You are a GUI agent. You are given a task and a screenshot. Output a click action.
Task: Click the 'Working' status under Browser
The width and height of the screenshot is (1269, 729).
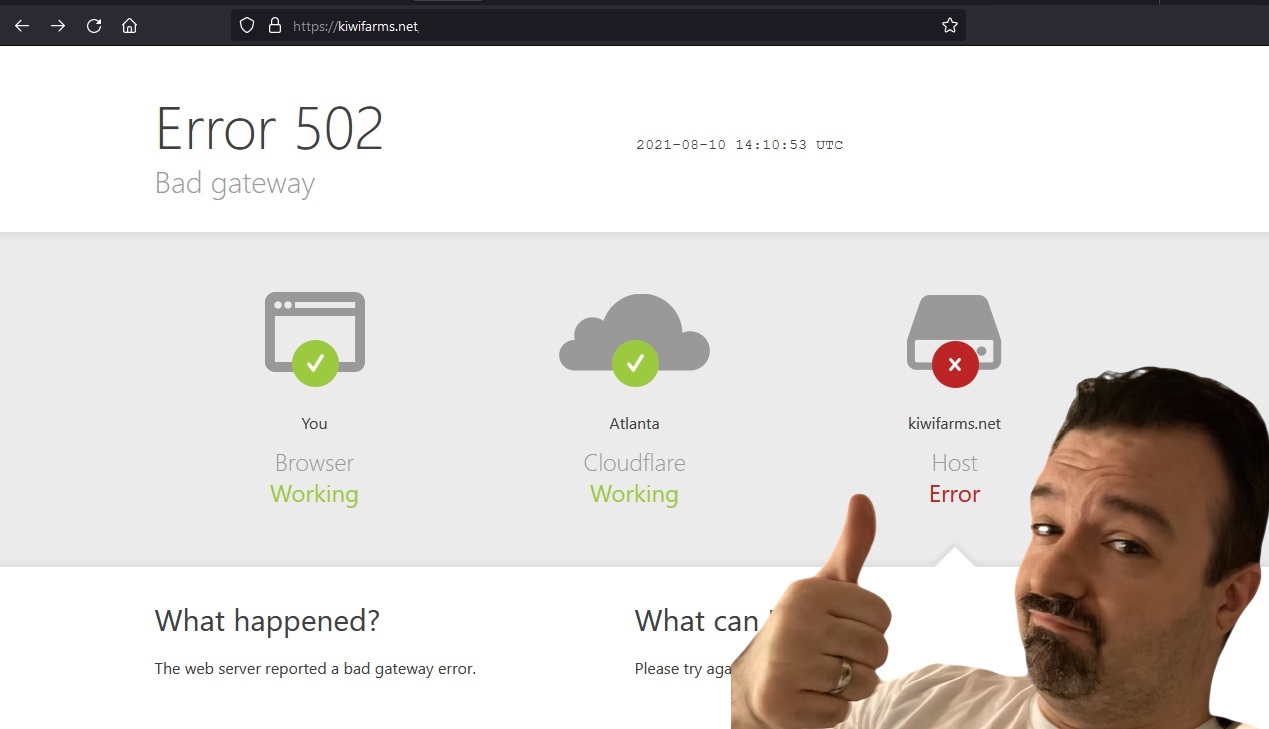314,494
